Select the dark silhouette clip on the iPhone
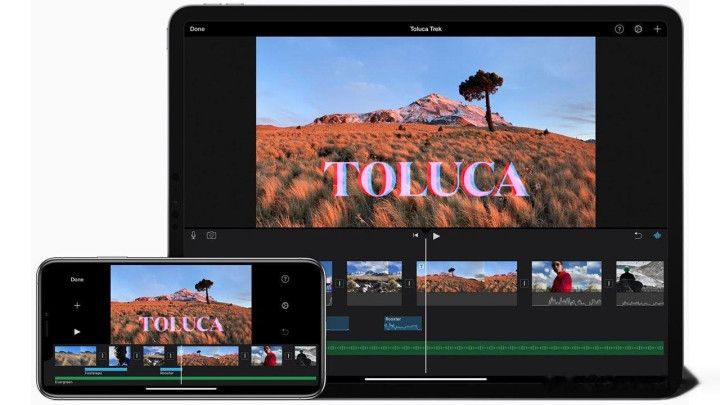Image resolution: width=720 pixels, height=405 pixels. point(119,356)
